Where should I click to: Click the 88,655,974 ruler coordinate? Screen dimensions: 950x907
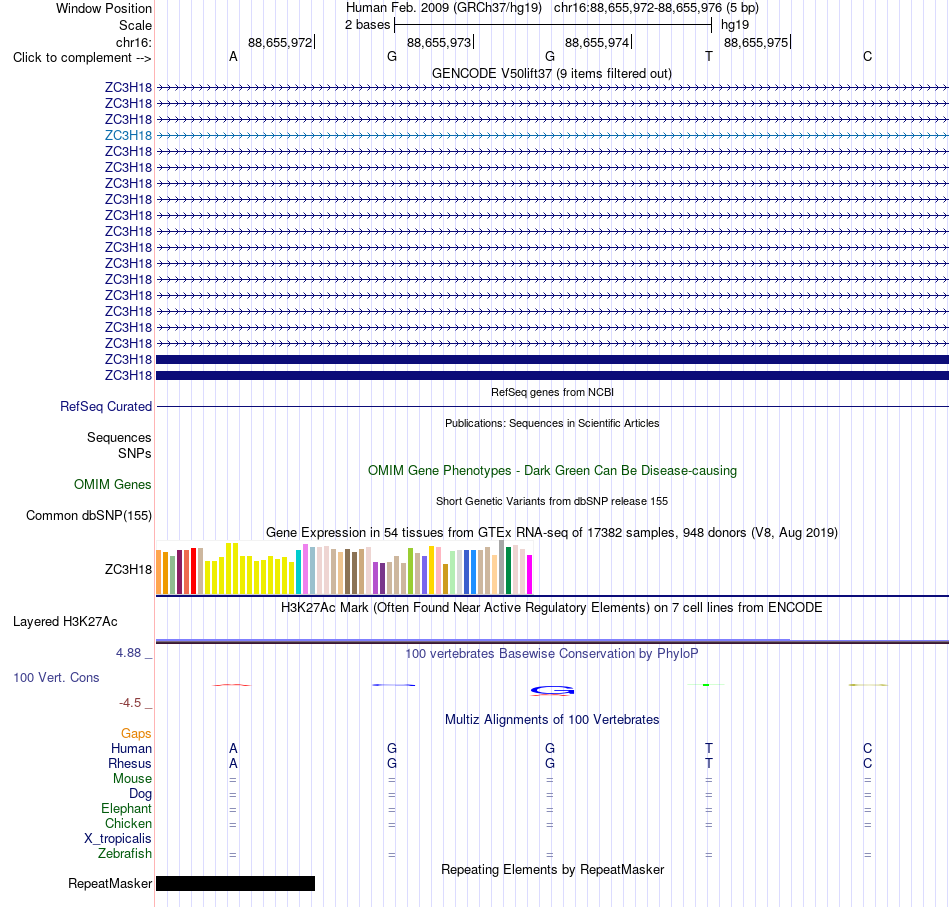click(597, 42)
